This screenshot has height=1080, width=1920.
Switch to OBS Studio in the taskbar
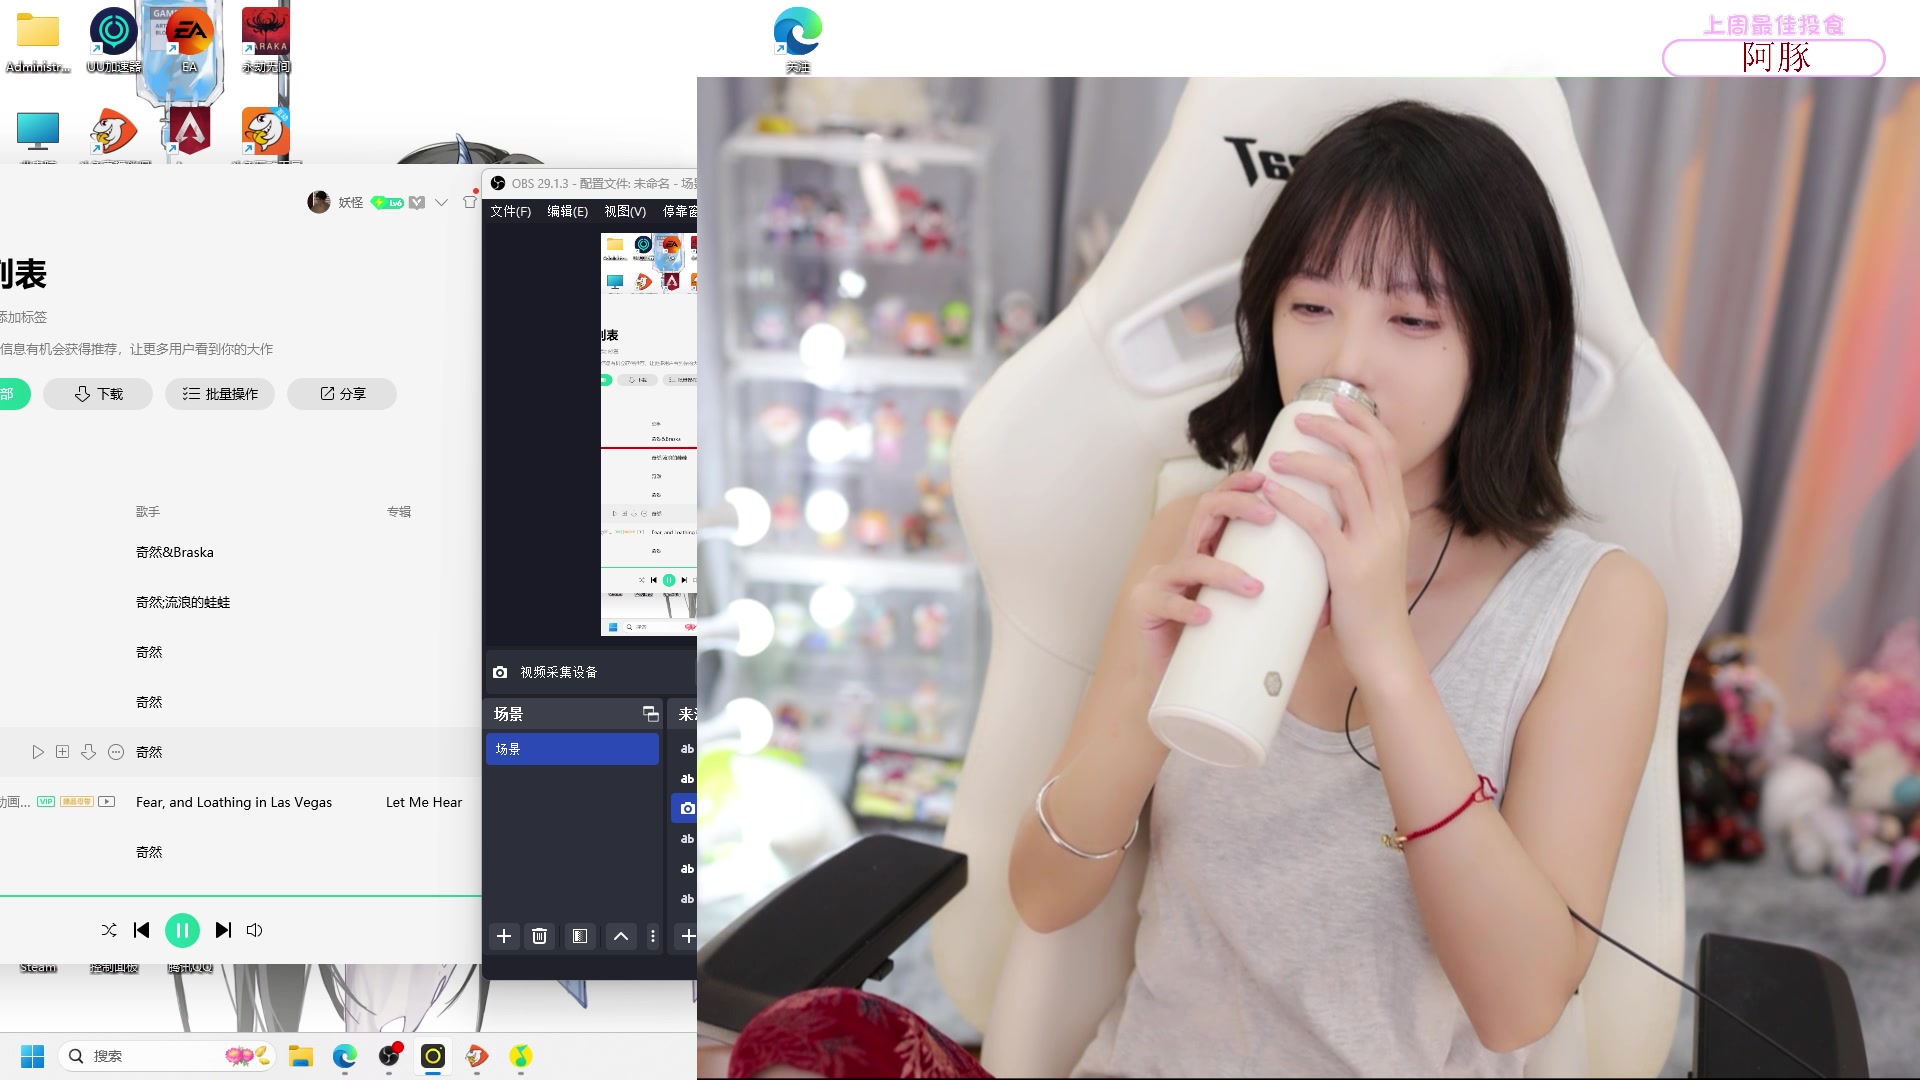pos(389,1056)
